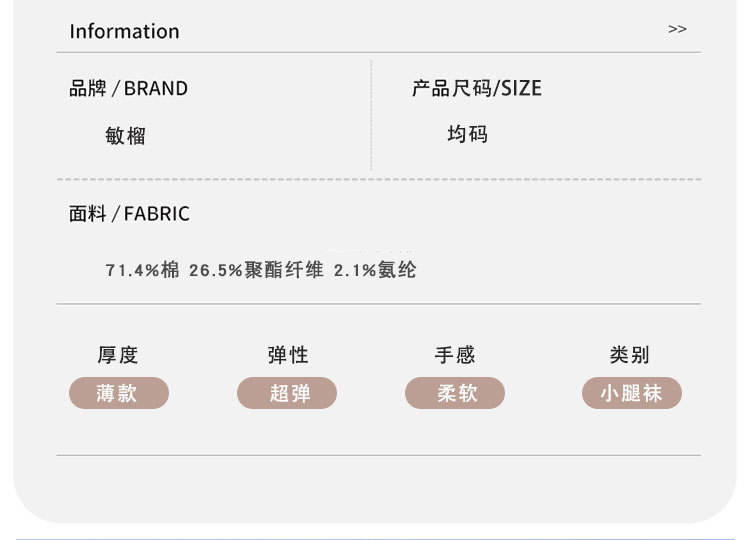
Task: Click the 小腿袜 category tag
Action: click(631, 393)
